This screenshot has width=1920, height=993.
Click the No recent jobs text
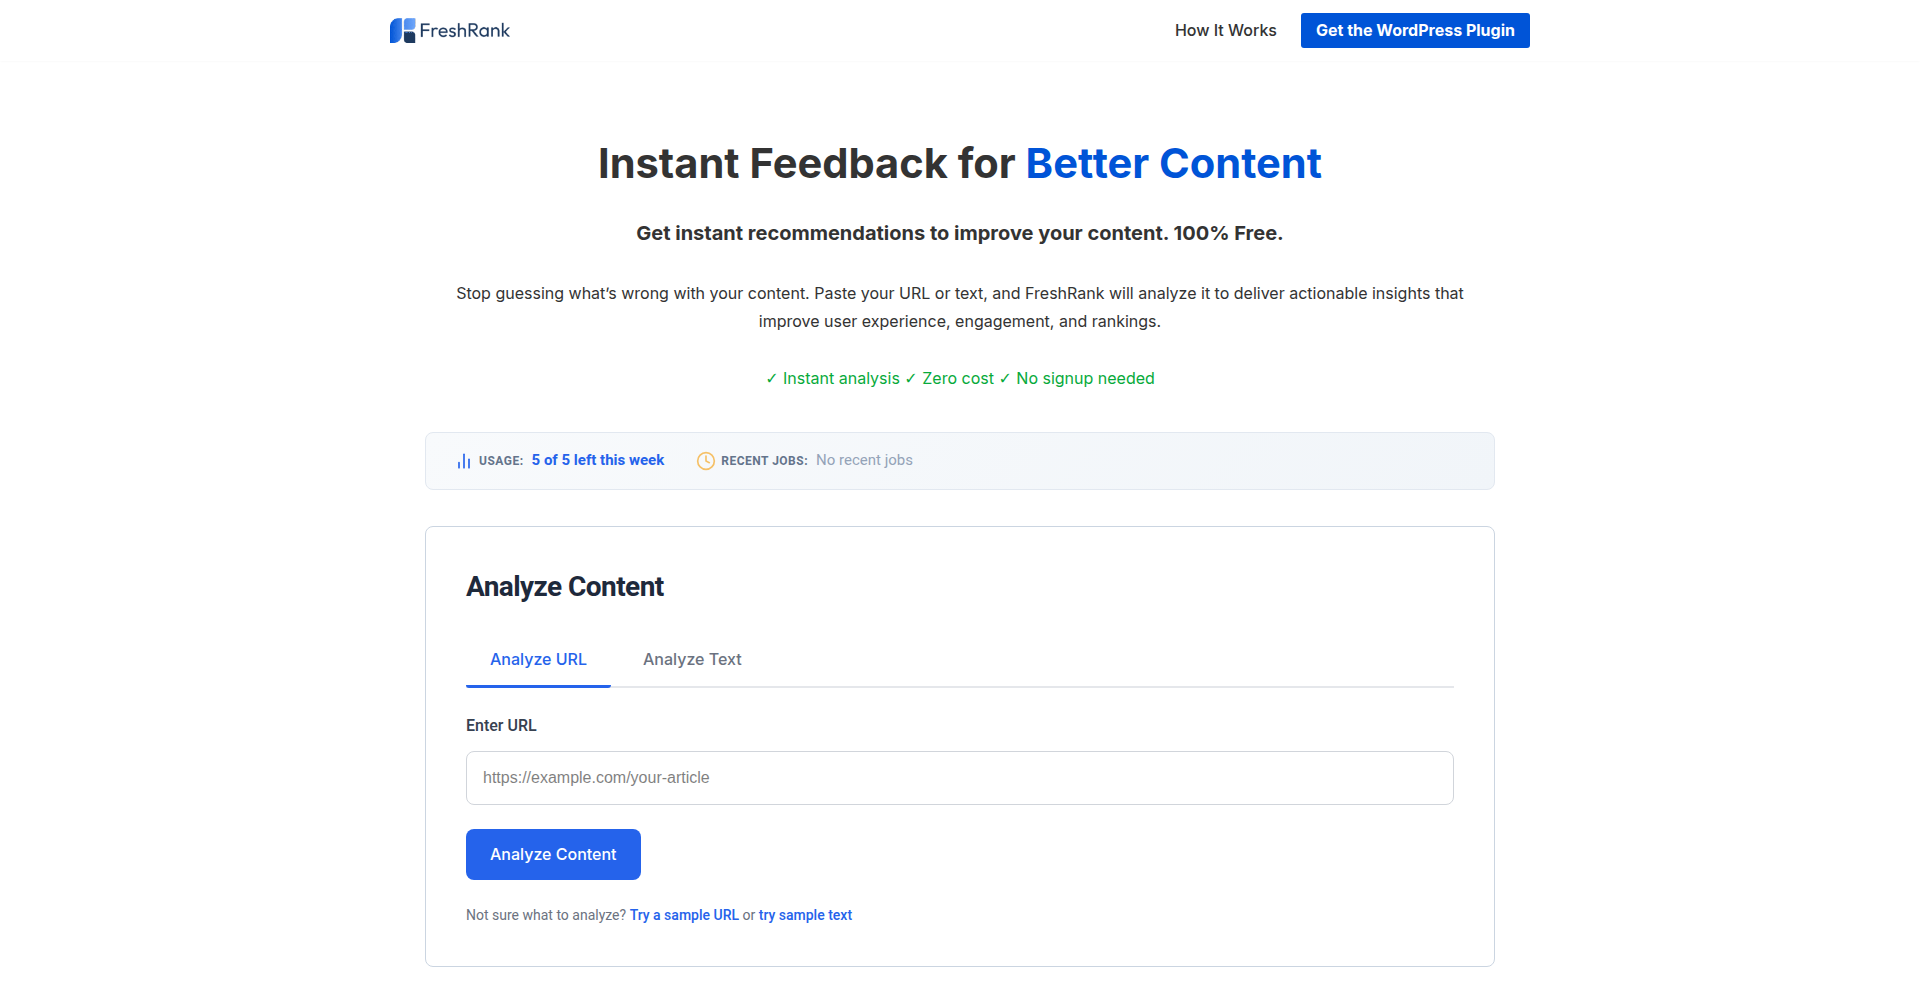[x=864, y=460]
